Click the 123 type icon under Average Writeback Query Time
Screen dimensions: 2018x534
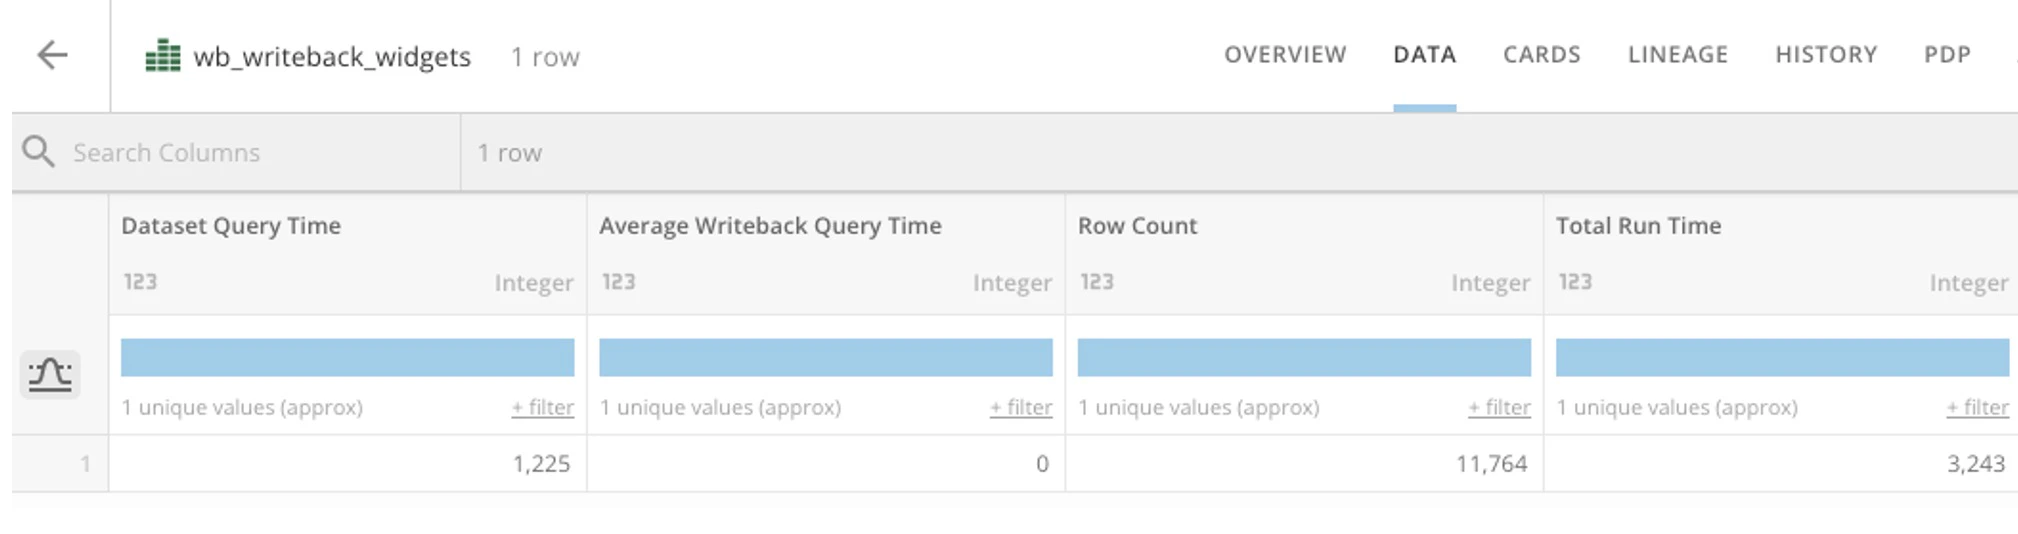point(618,282)
